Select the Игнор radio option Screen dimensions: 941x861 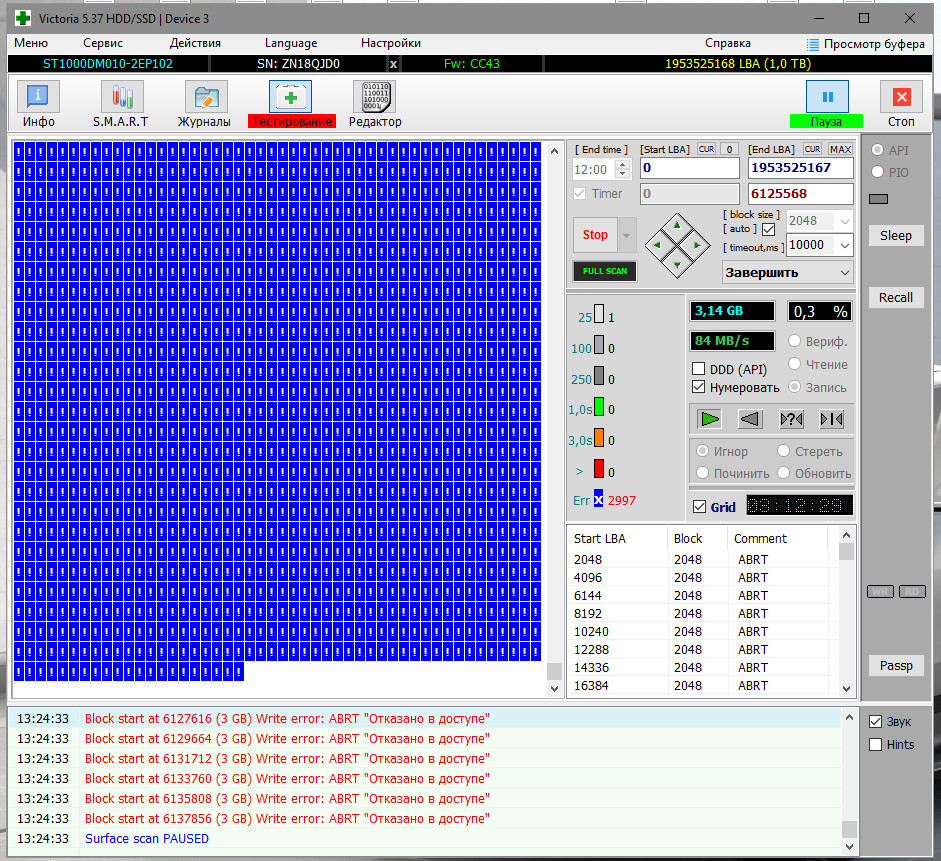click(702, 451)
